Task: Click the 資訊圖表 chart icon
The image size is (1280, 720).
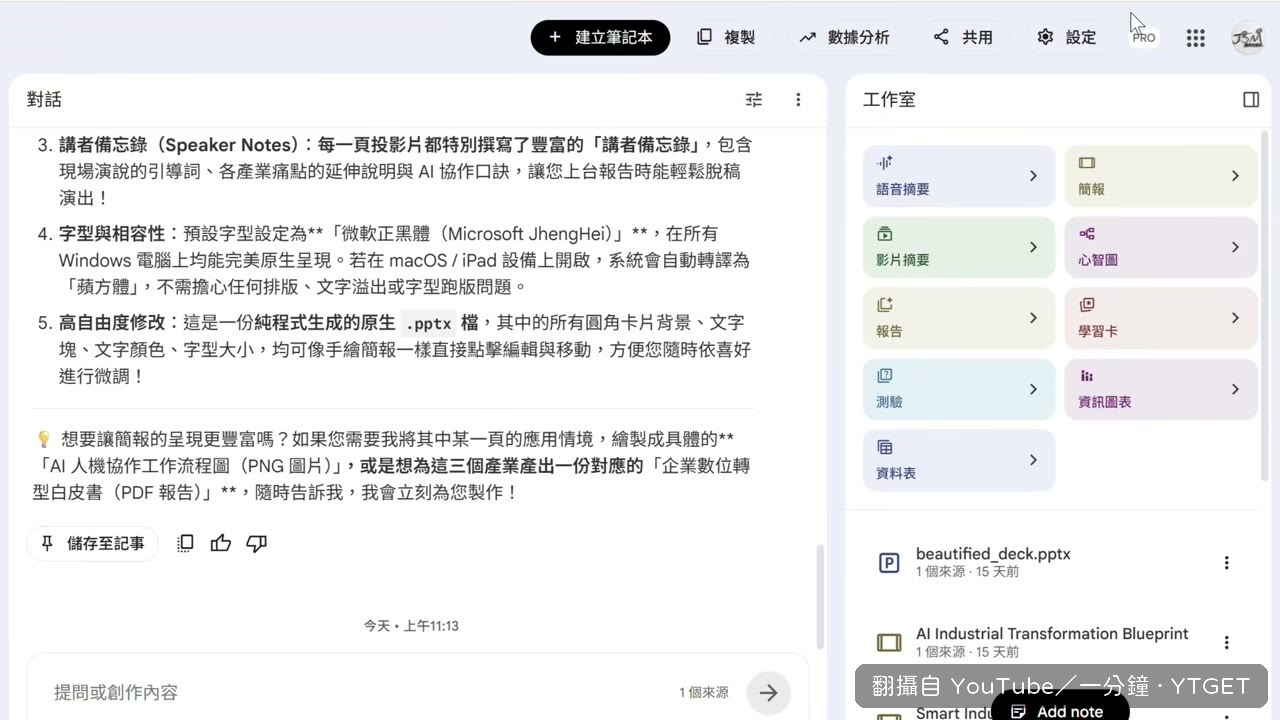Action: (1087, 376)
